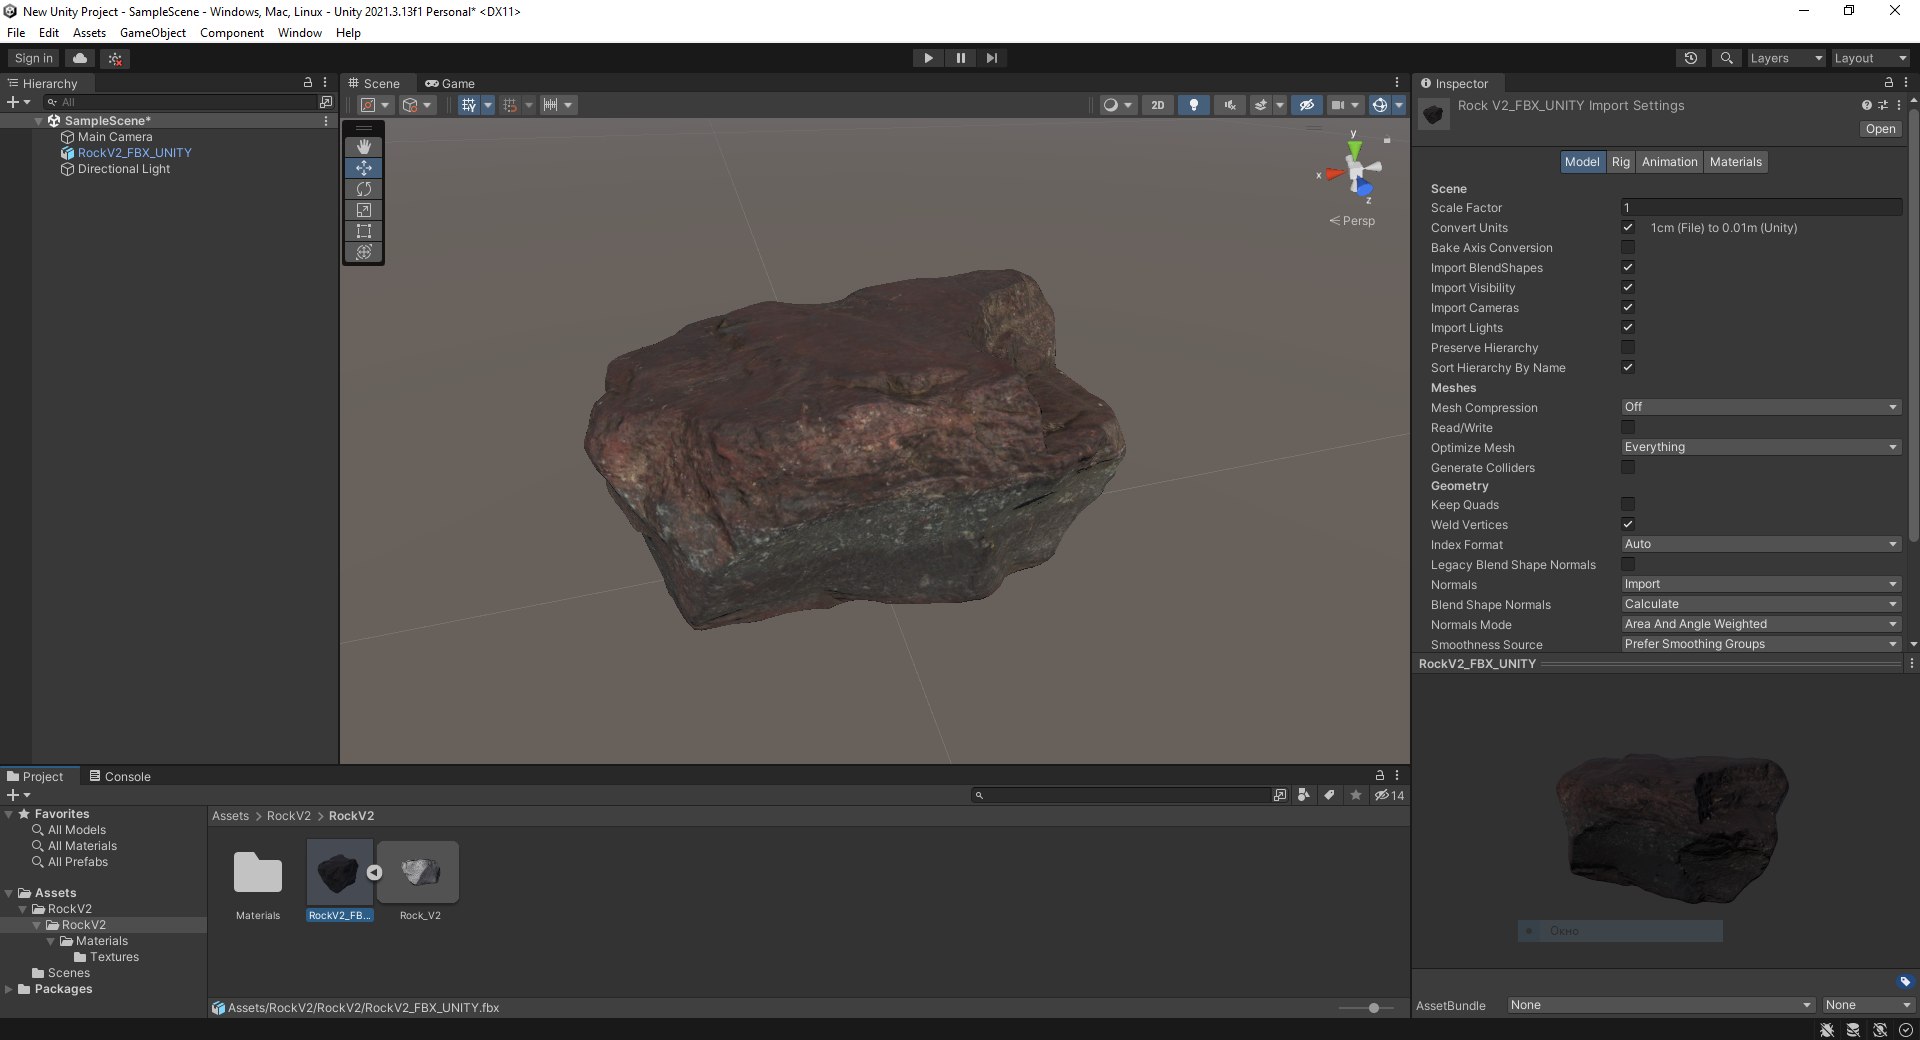
Task: Switch to the Rig tab
Action: pyautogui.click(x=1621, y=162)
